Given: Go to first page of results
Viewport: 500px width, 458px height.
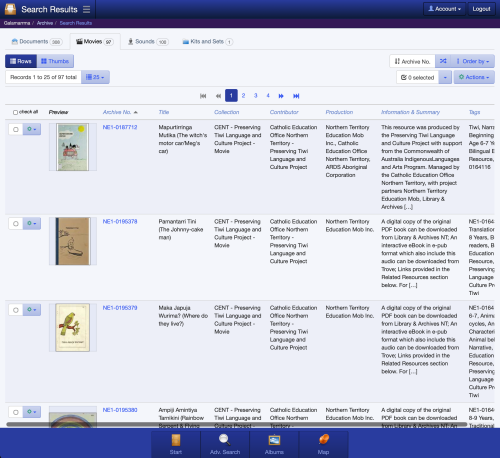Looking at the screenshot, I should pos(203,96).
